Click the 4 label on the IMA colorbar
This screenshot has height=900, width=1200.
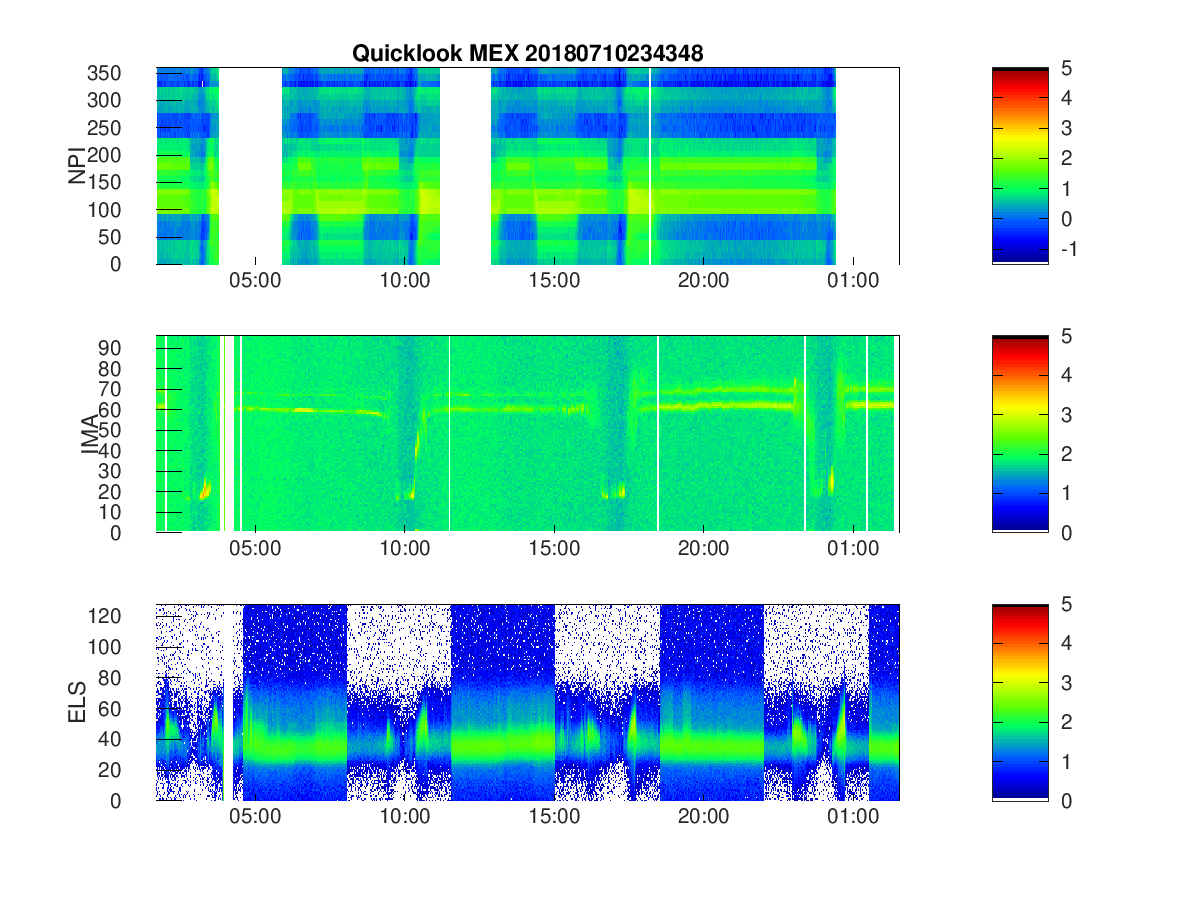click(x=1065, y=375)
